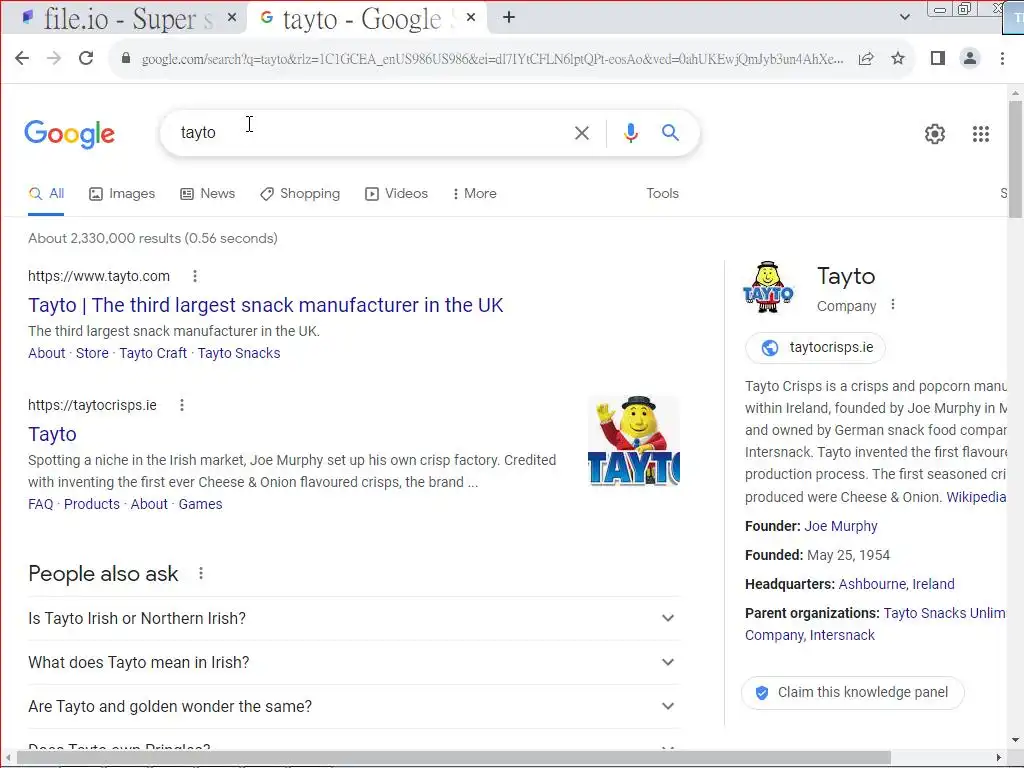This screenshot has width=1024, height=768.
Task: Open the tab search dropdown
Action: pos(904,17)
